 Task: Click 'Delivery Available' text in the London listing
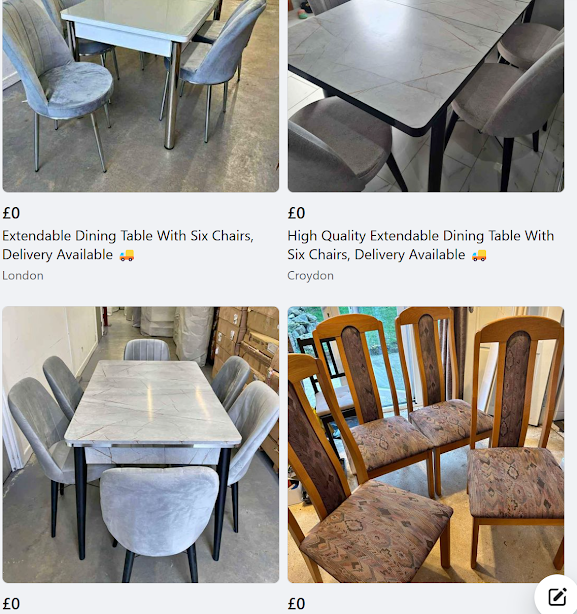tap(58, 255)
